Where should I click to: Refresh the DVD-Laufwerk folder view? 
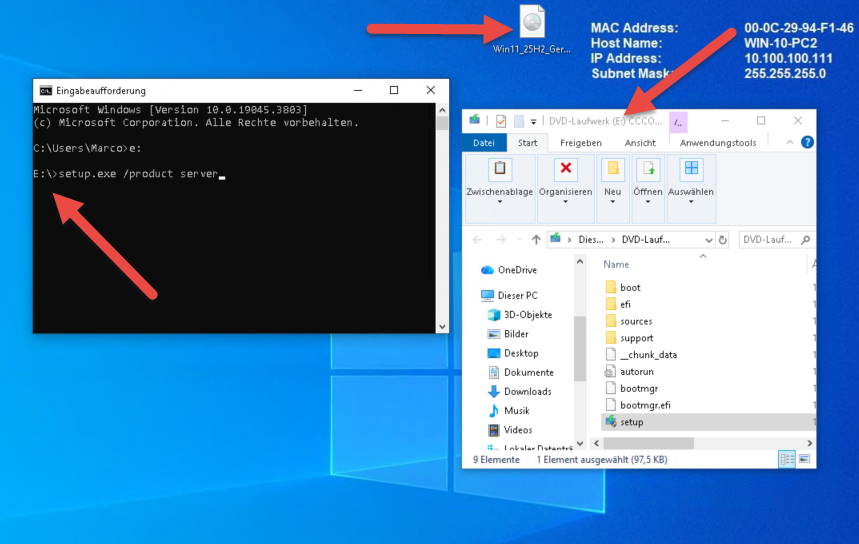click(722, 240)
